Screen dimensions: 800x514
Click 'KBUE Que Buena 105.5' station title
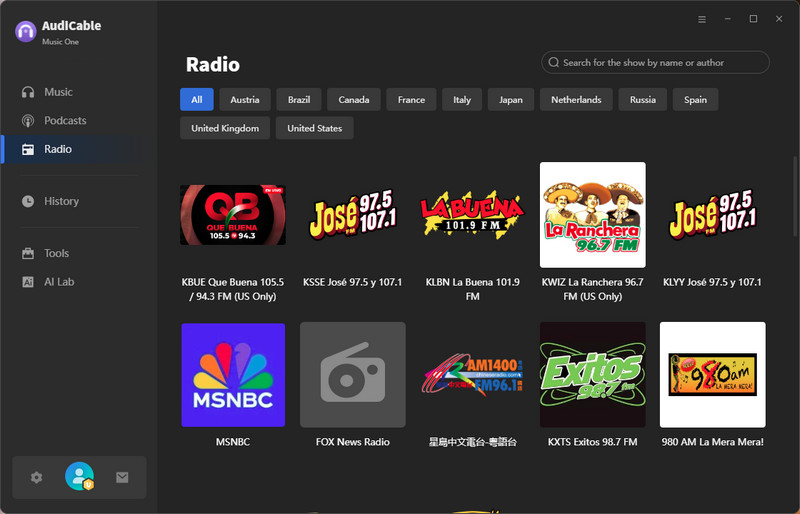click(x=233, y=289)
